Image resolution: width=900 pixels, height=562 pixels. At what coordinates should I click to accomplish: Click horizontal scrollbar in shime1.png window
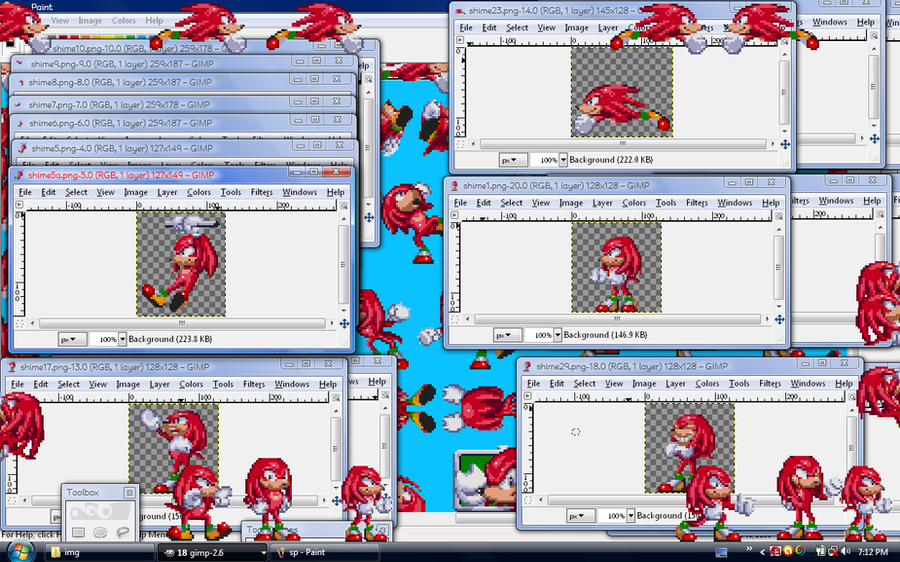pos(617,319)
